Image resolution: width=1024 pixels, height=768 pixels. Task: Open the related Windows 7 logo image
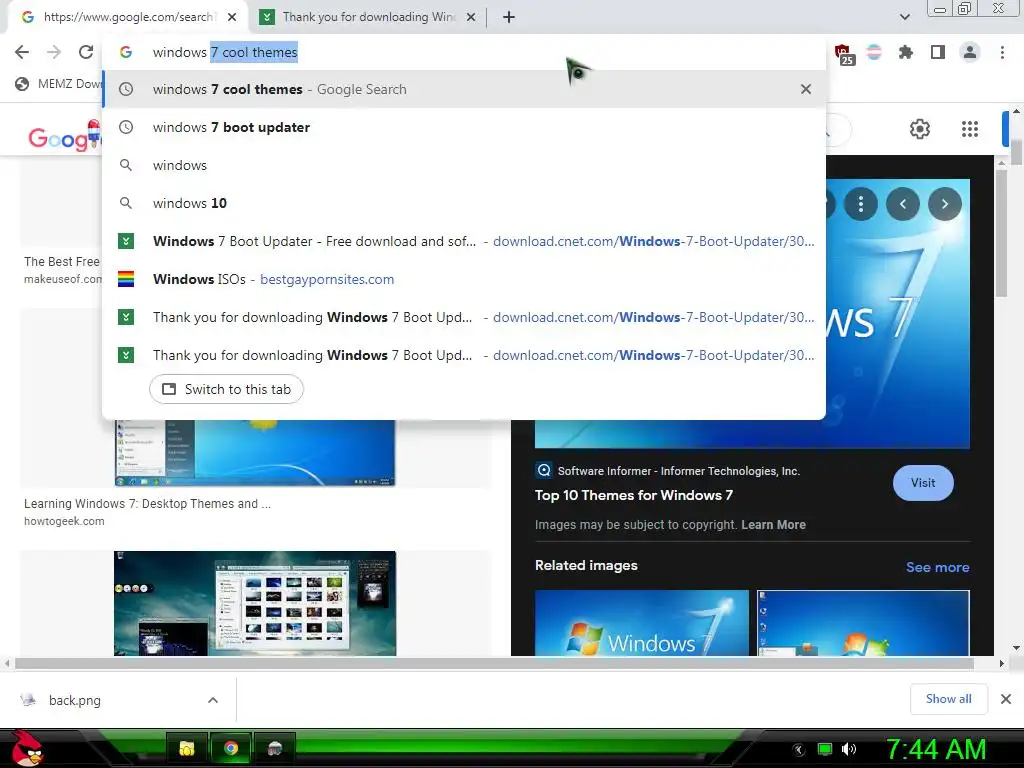click(x=641, y=623)
